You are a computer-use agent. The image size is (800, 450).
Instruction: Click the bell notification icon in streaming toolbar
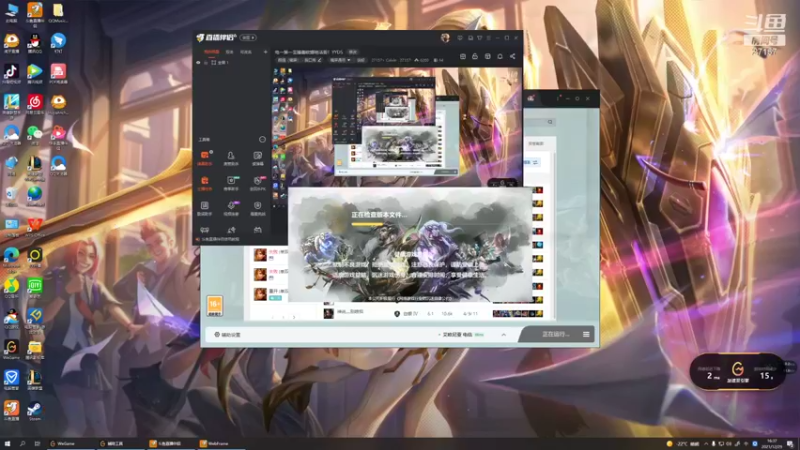pyautogui.click(x=500, y=56)
